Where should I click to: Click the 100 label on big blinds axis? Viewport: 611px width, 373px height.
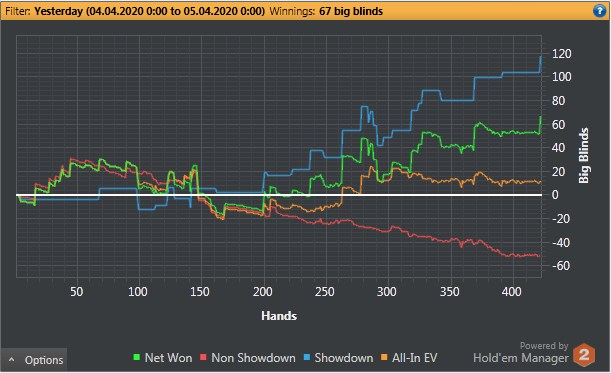click(562, 77)
